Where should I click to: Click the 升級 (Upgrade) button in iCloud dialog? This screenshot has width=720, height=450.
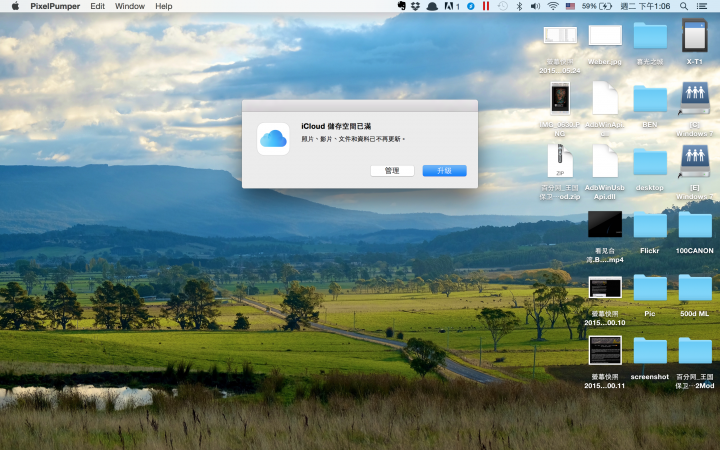(x=444, y=170)
